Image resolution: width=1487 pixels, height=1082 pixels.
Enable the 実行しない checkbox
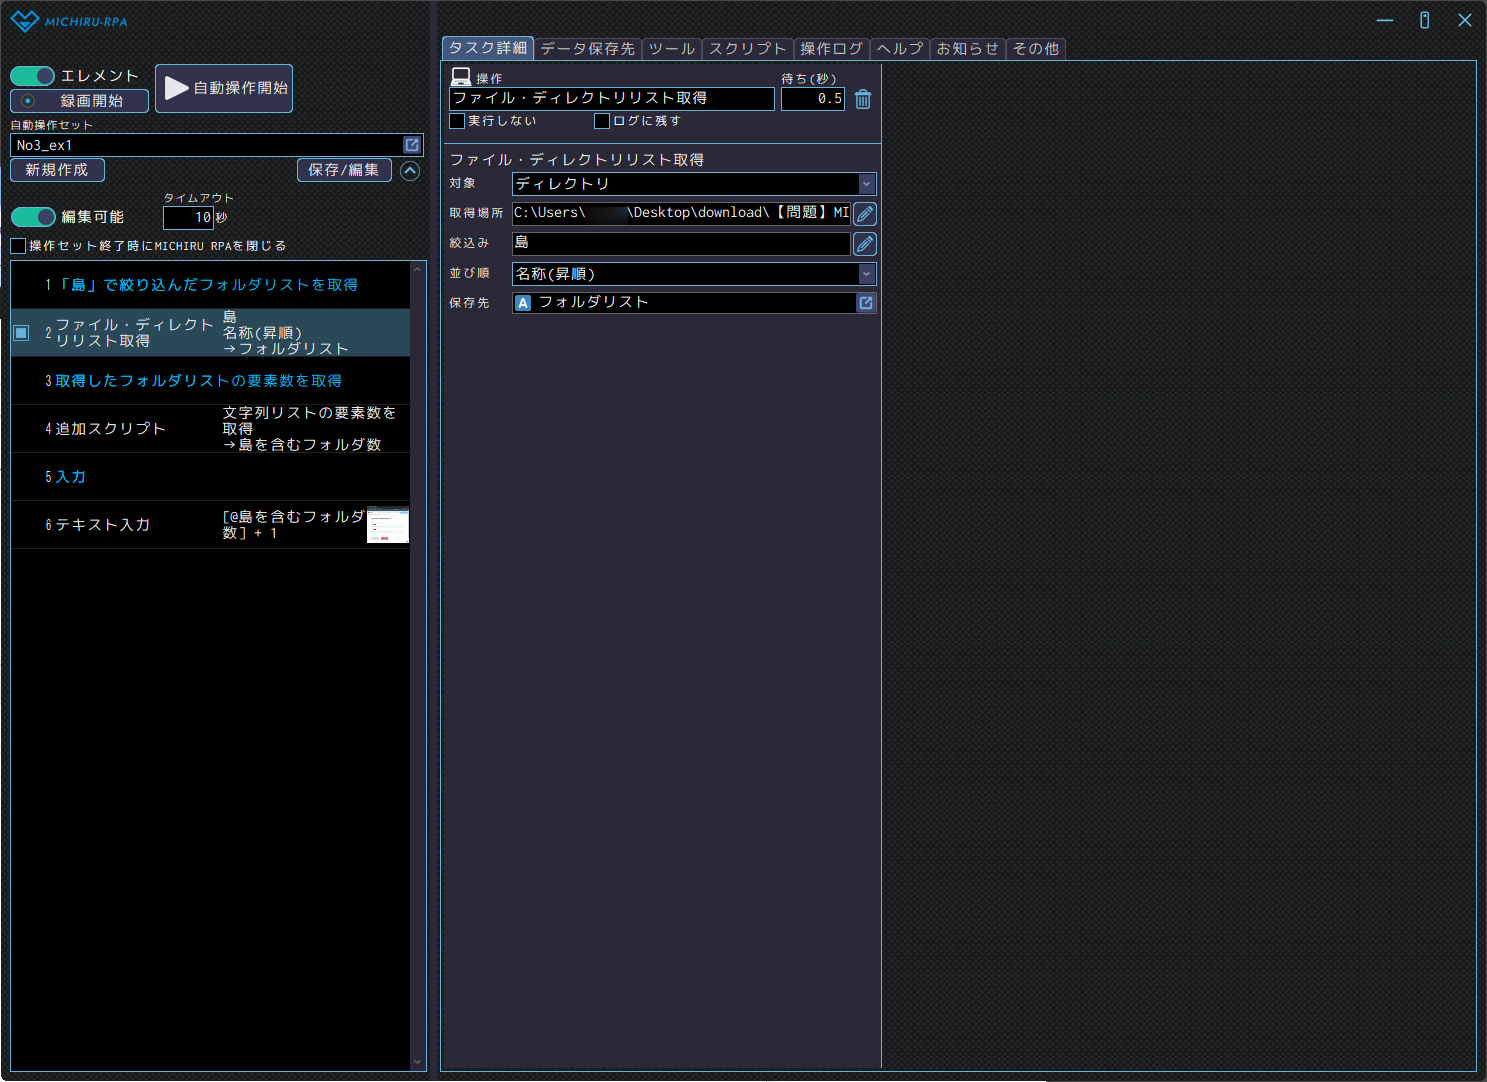coord(458,121)
